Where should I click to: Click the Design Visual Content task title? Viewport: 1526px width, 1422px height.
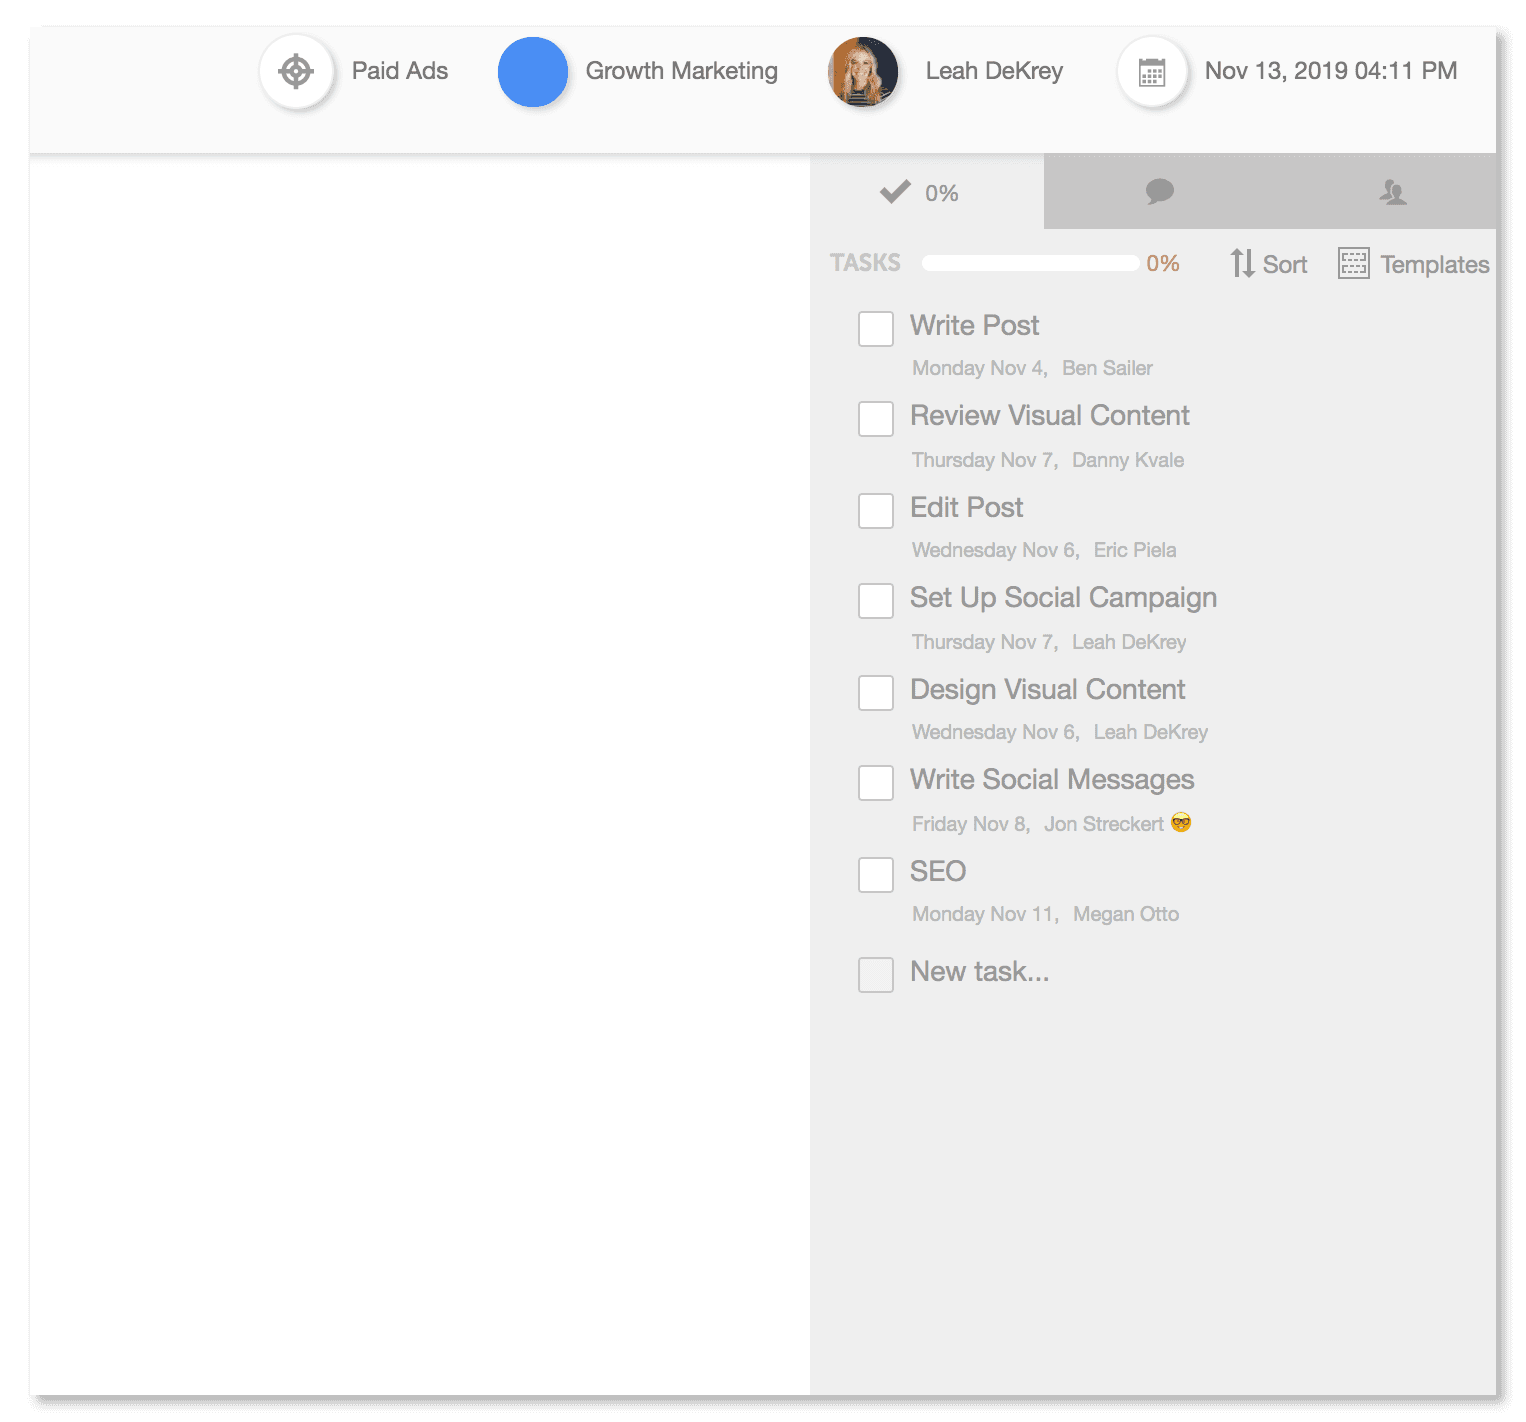click(x=1047, y=690)
